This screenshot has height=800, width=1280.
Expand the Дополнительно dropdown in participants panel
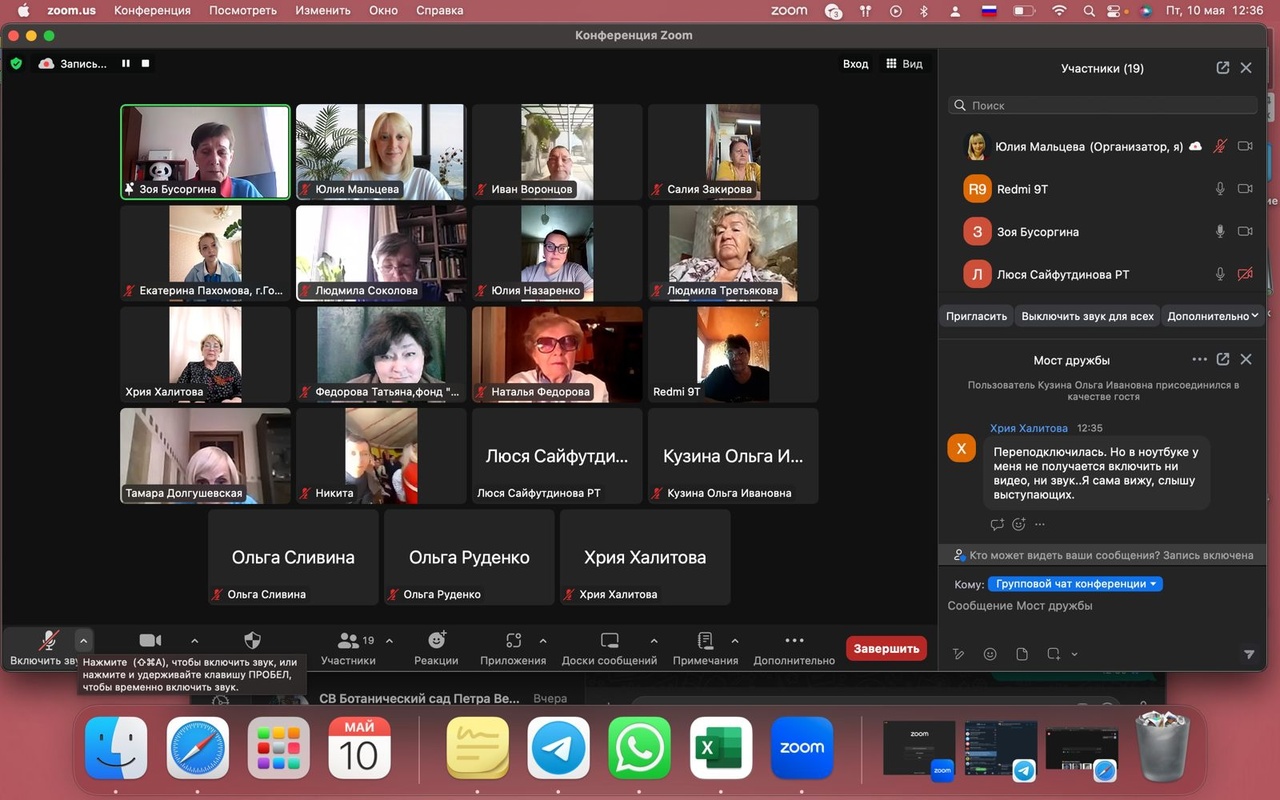(1212, 316)
